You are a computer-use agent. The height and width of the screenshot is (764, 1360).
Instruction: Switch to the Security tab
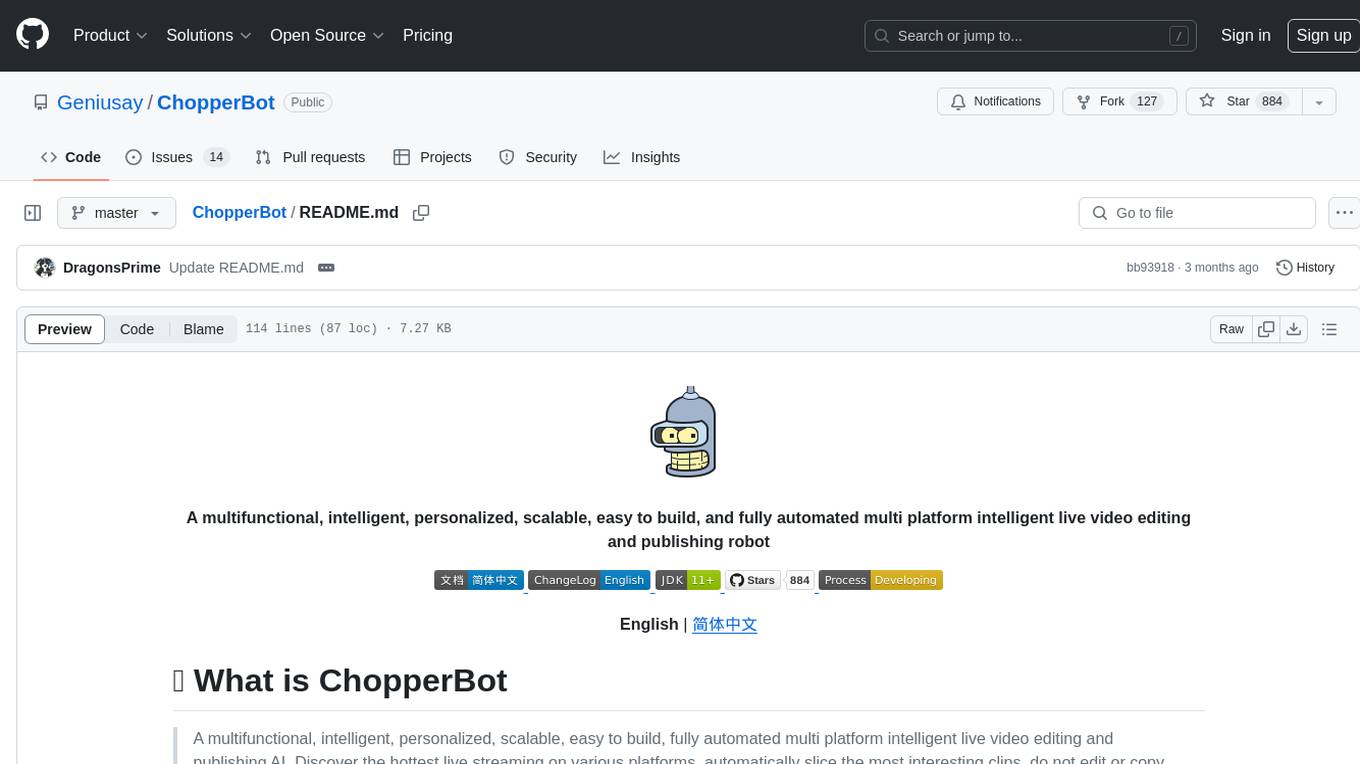point(538,157)
